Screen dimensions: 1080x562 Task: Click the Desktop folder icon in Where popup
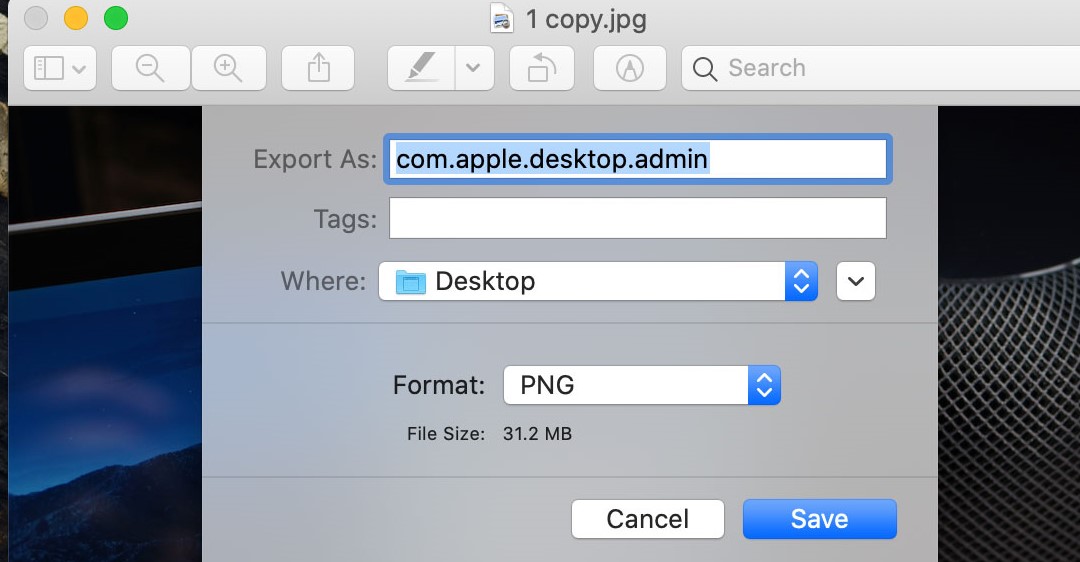(411, 282)
